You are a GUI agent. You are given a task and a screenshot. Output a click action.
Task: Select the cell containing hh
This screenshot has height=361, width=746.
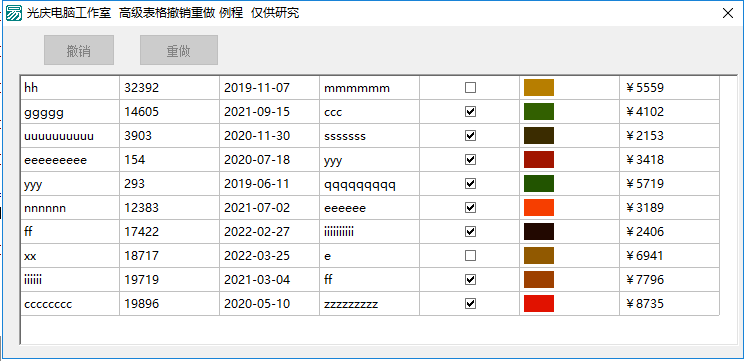[x=70, y=88]
